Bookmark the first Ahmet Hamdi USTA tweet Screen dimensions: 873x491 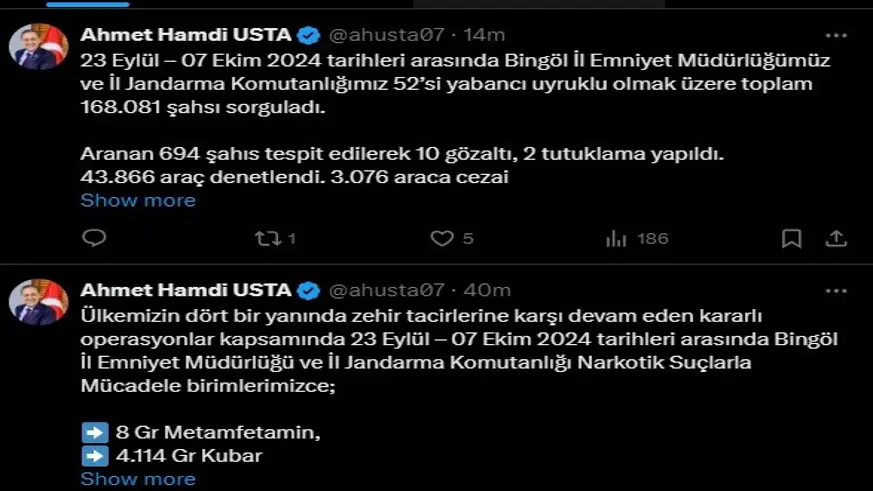click(x=791, y=239)
